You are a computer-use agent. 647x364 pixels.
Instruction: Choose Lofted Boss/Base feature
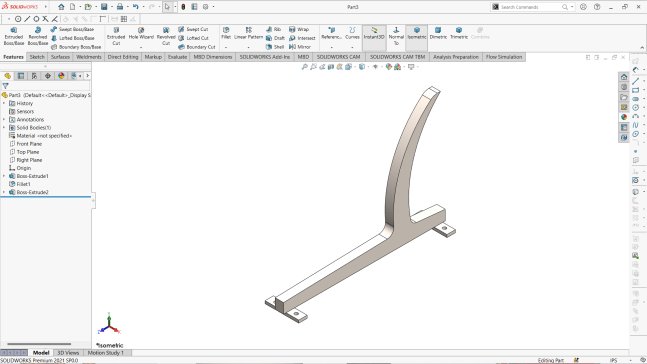pyautogui.click(x=72, y=38)
